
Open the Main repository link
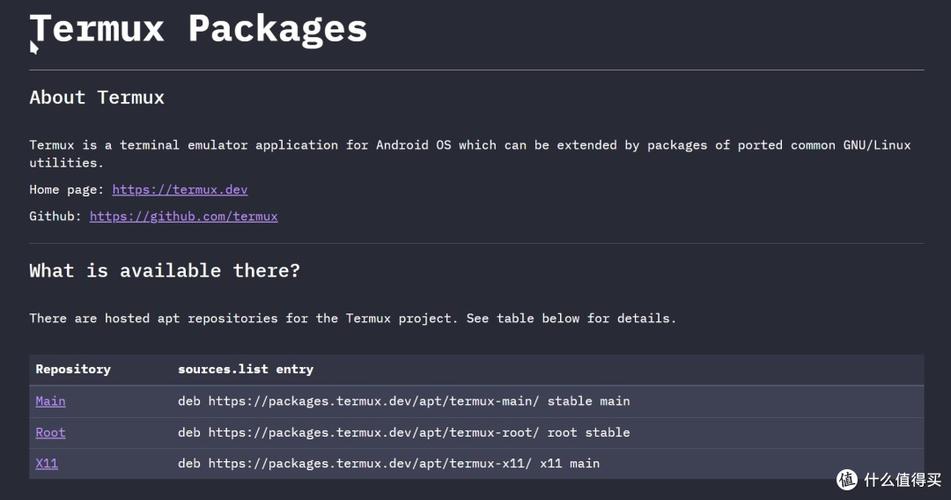(50, 401)
